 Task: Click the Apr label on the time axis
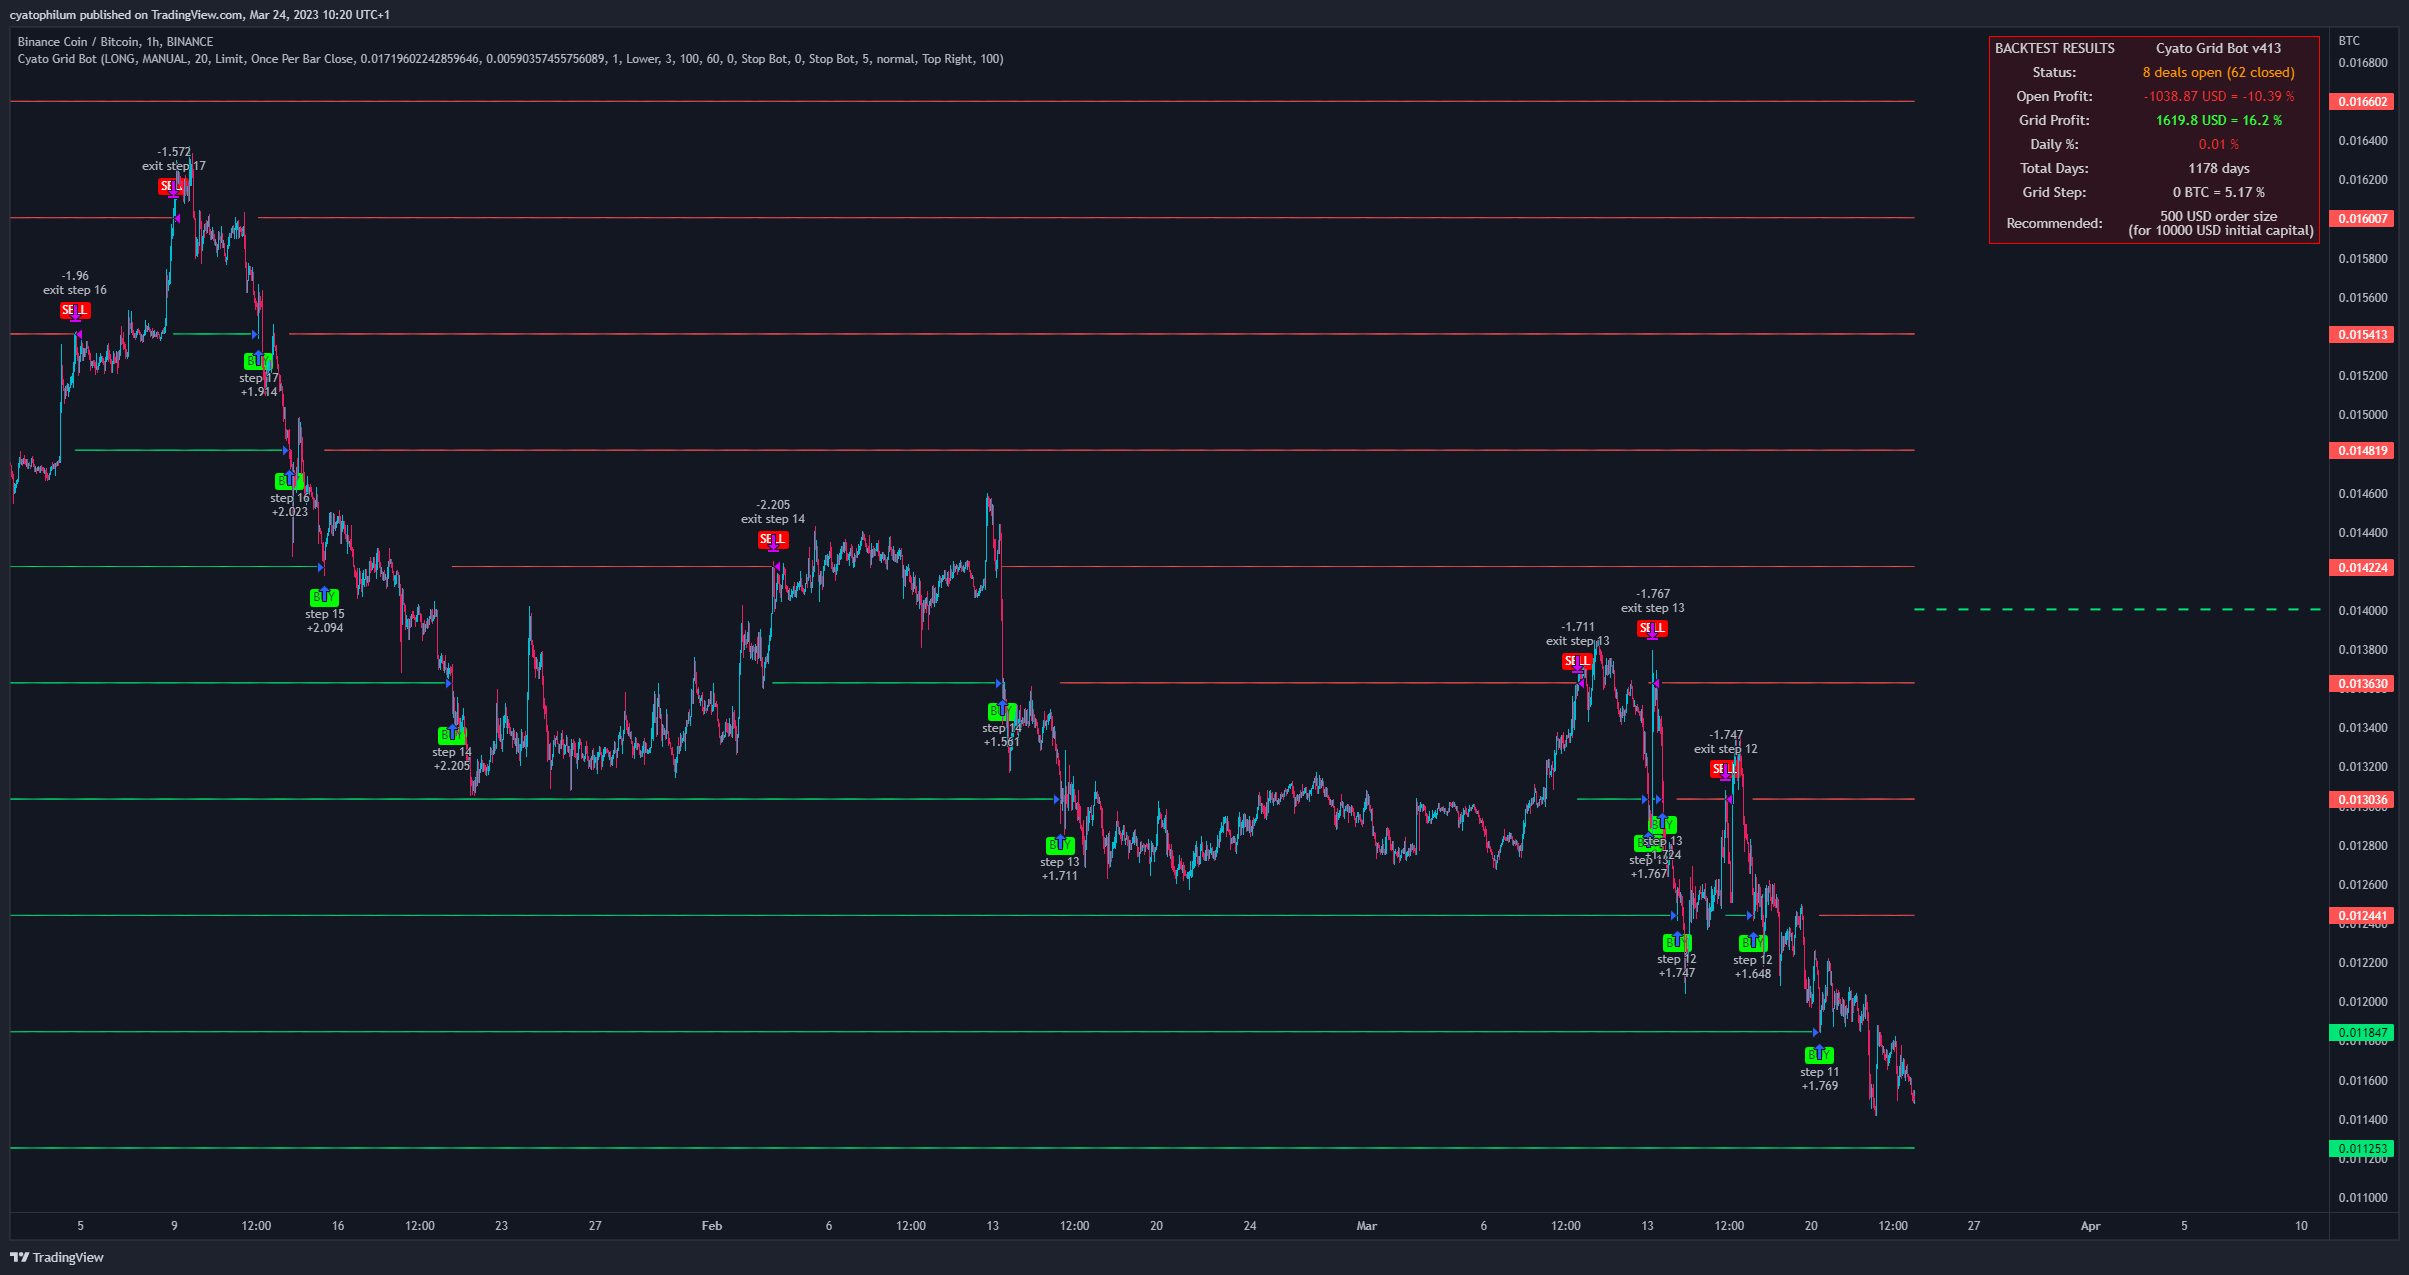[2090, 1226]
